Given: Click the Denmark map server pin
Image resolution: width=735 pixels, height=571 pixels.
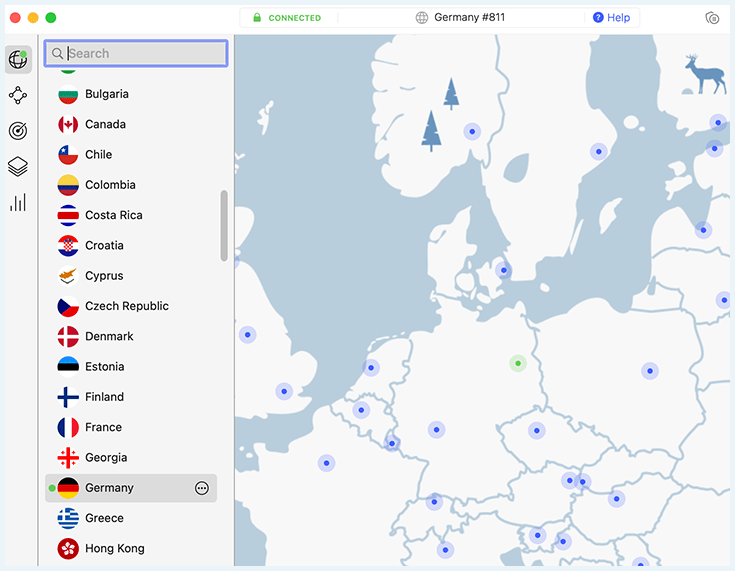Looking at the screenshot, I should (503, 270).
